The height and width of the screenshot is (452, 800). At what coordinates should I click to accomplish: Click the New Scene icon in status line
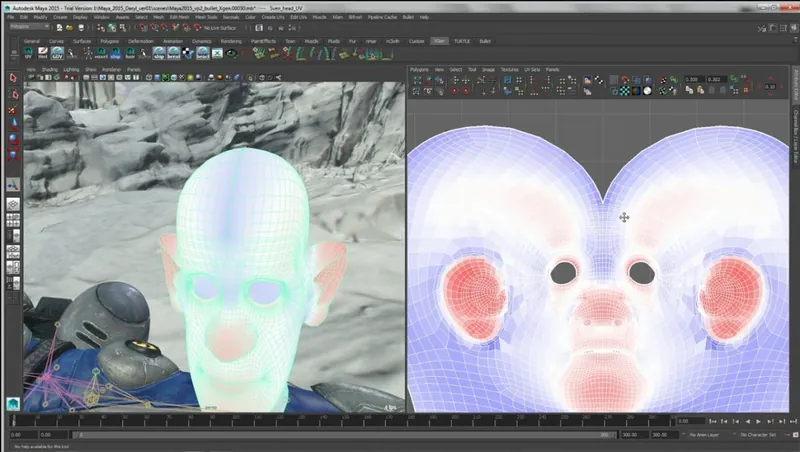(x=59, y=28)
